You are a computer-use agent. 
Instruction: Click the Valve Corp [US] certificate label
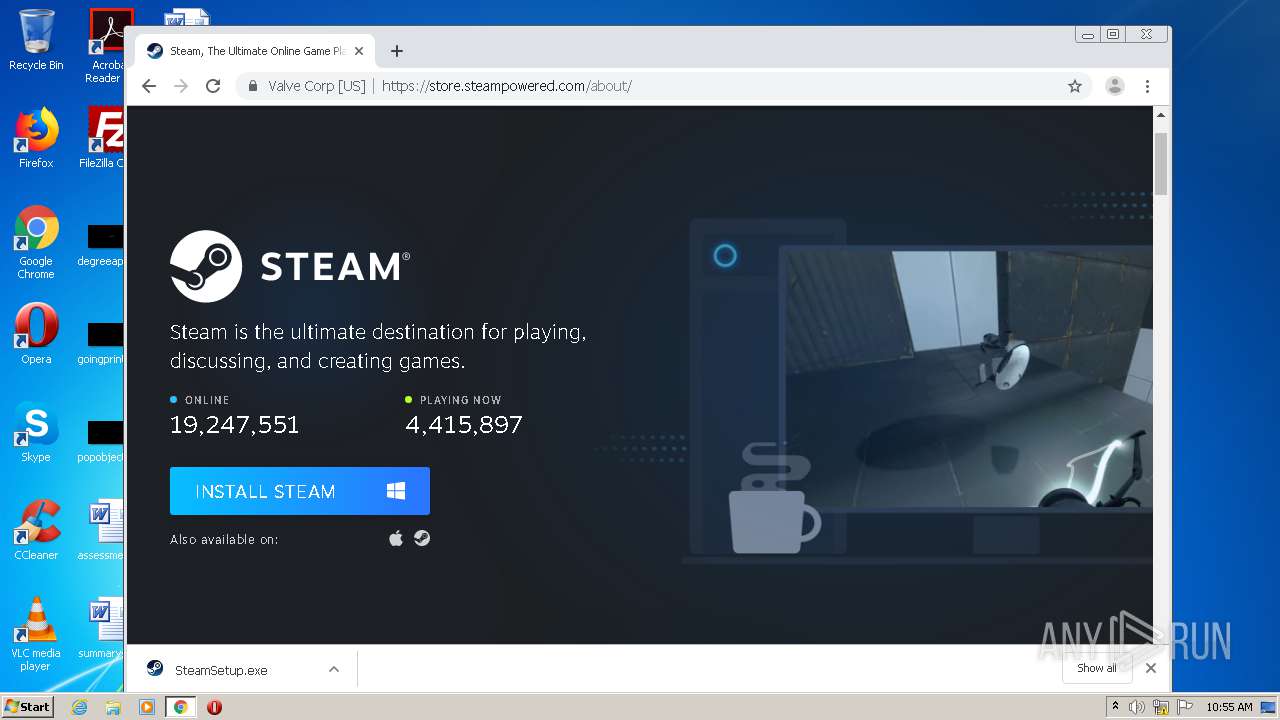tap(317, 86)
